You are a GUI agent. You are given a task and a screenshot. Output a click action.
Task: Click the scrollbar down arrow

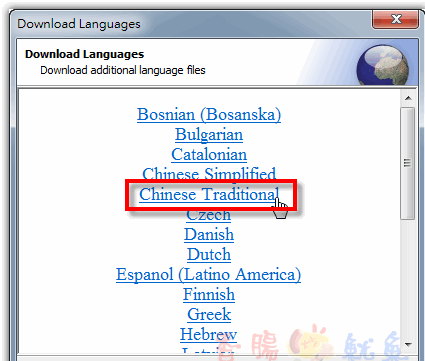point(408,344)
